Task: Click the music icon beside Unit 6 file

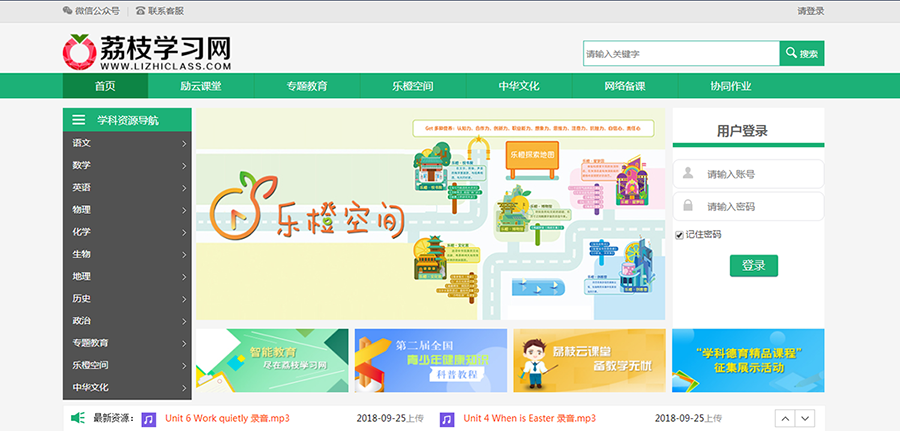Action: tap(149, 418)
